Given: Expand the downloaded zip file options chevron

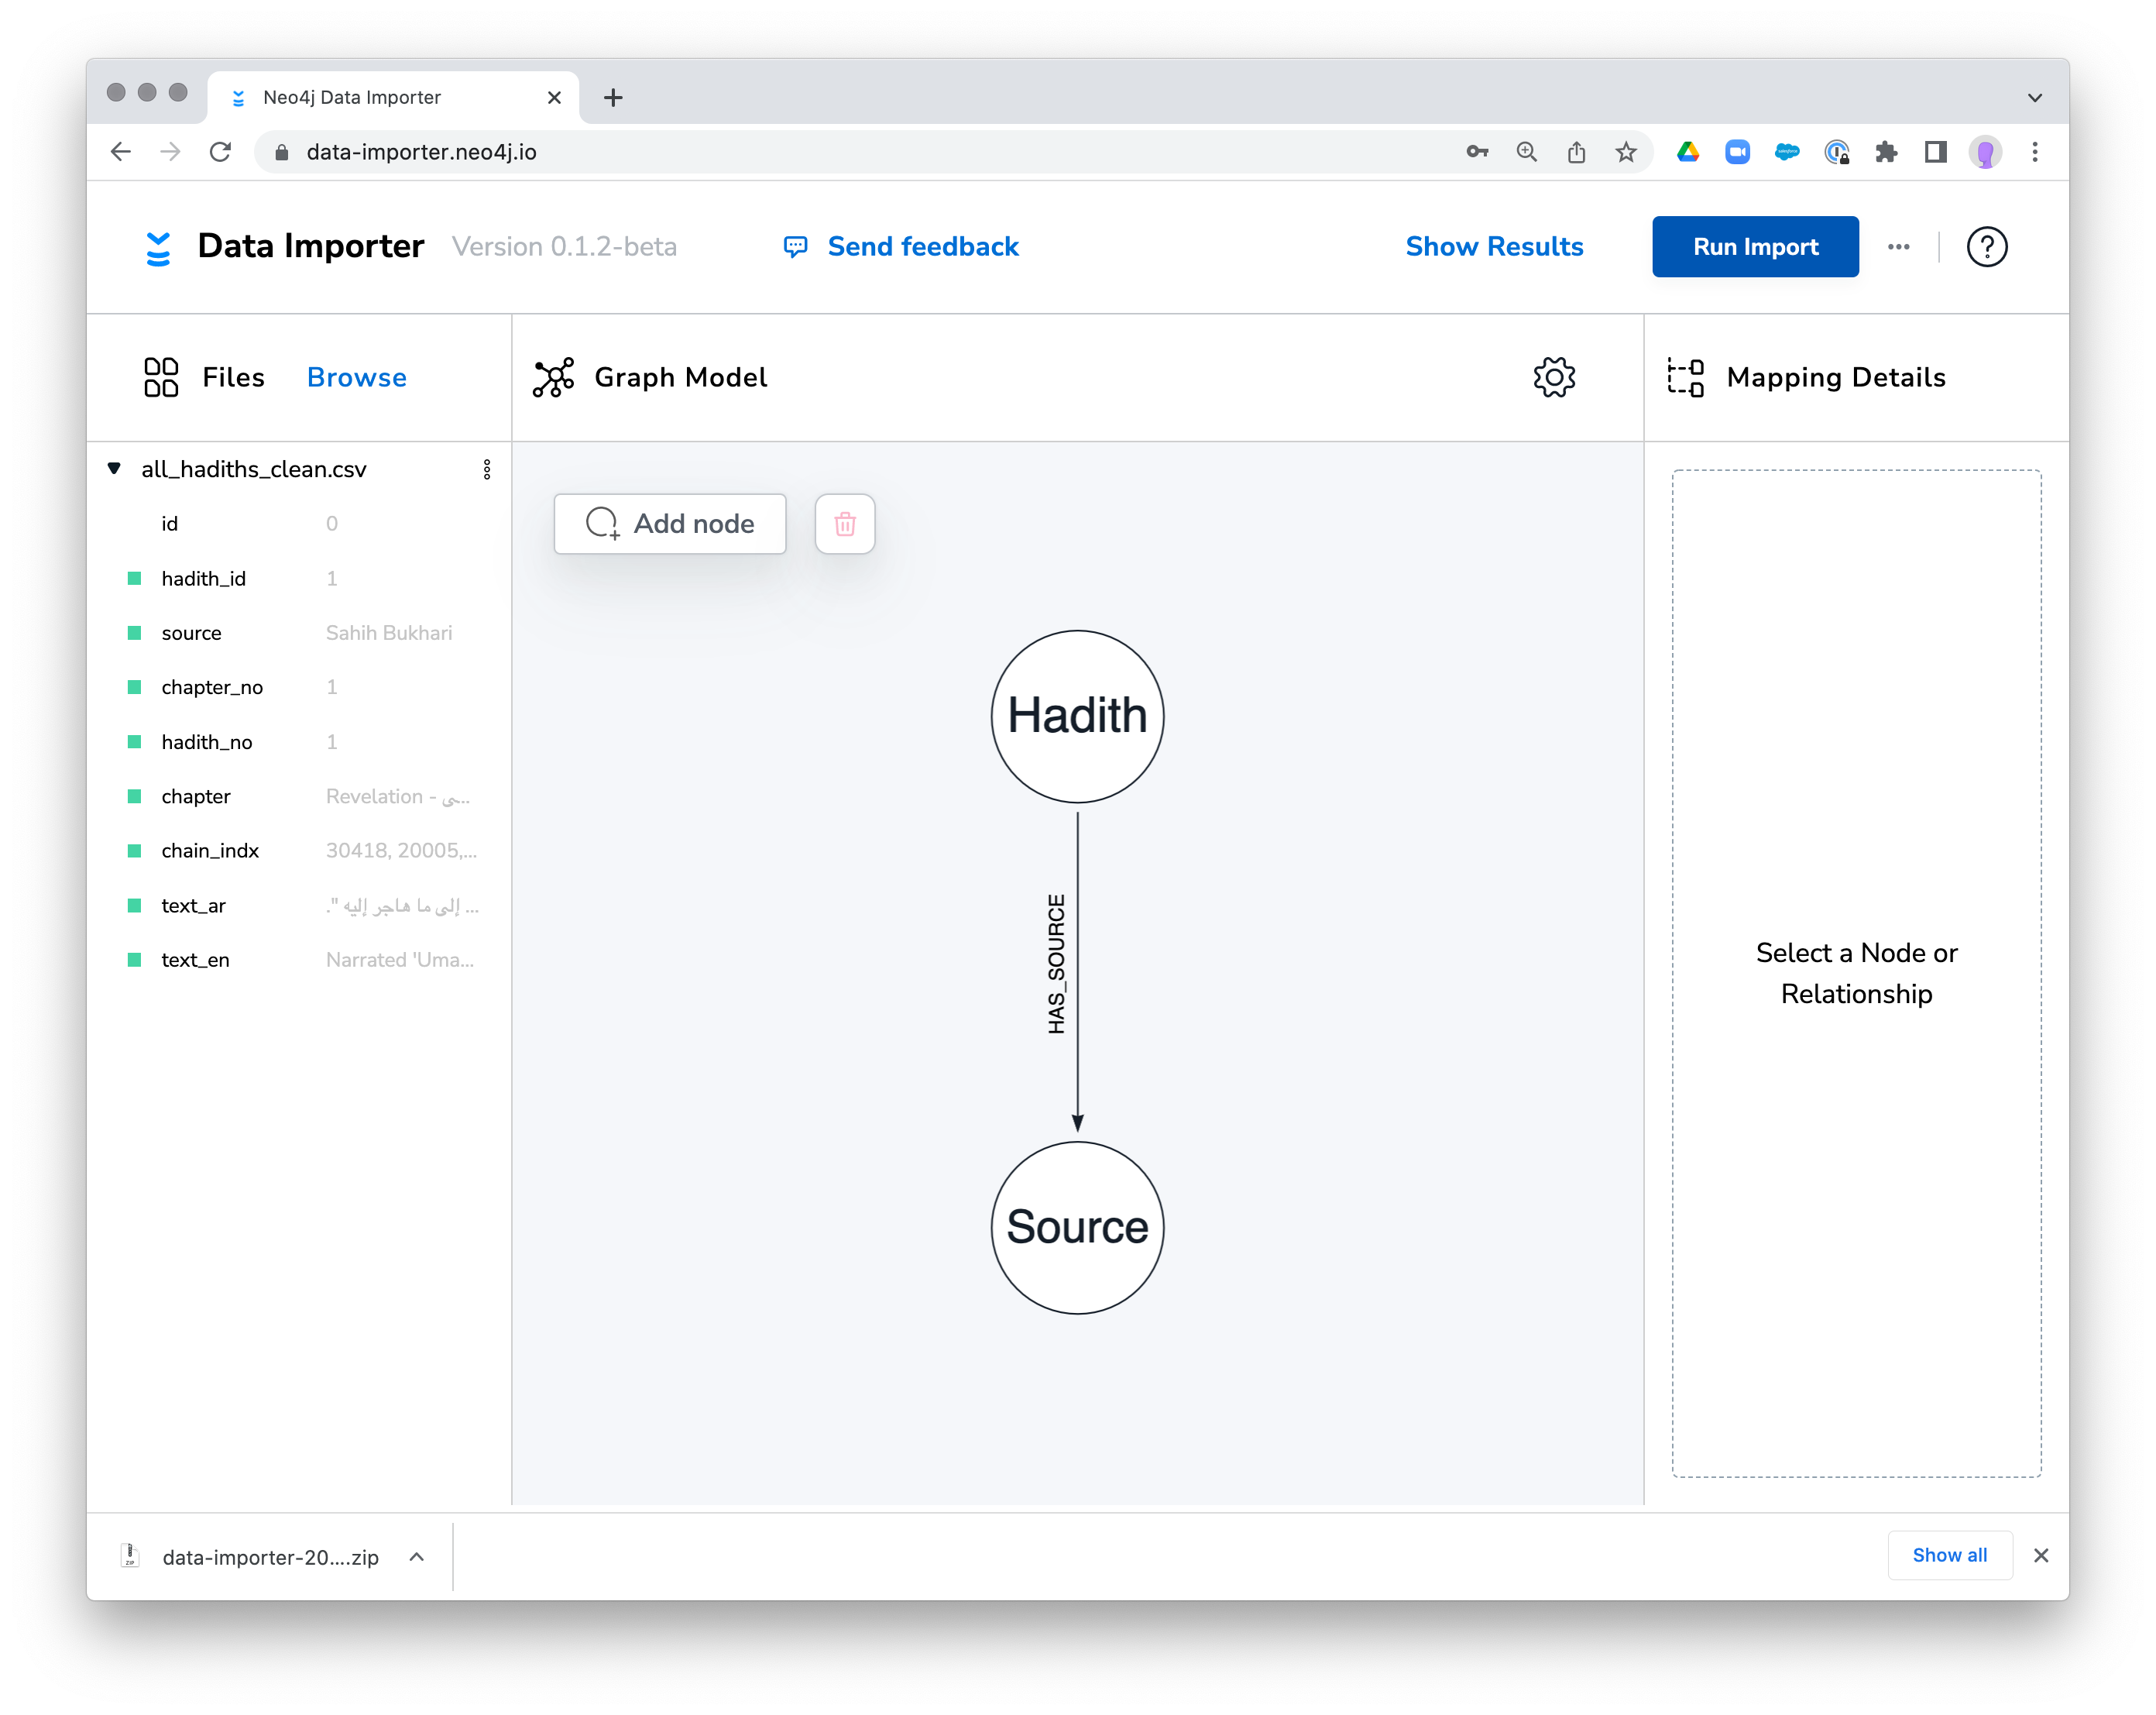Looking at the screenshot, I should coord(417,1557).
